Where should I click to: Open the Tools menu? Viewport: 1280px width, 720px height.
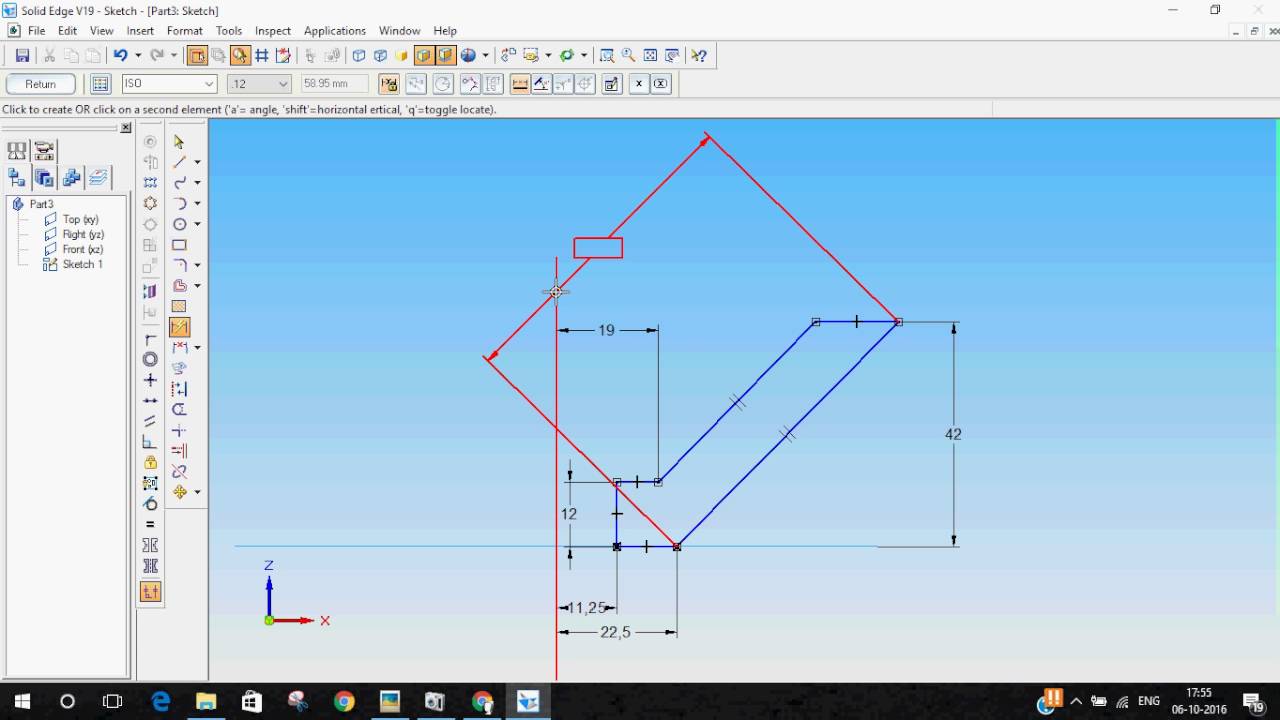[229, 31]
